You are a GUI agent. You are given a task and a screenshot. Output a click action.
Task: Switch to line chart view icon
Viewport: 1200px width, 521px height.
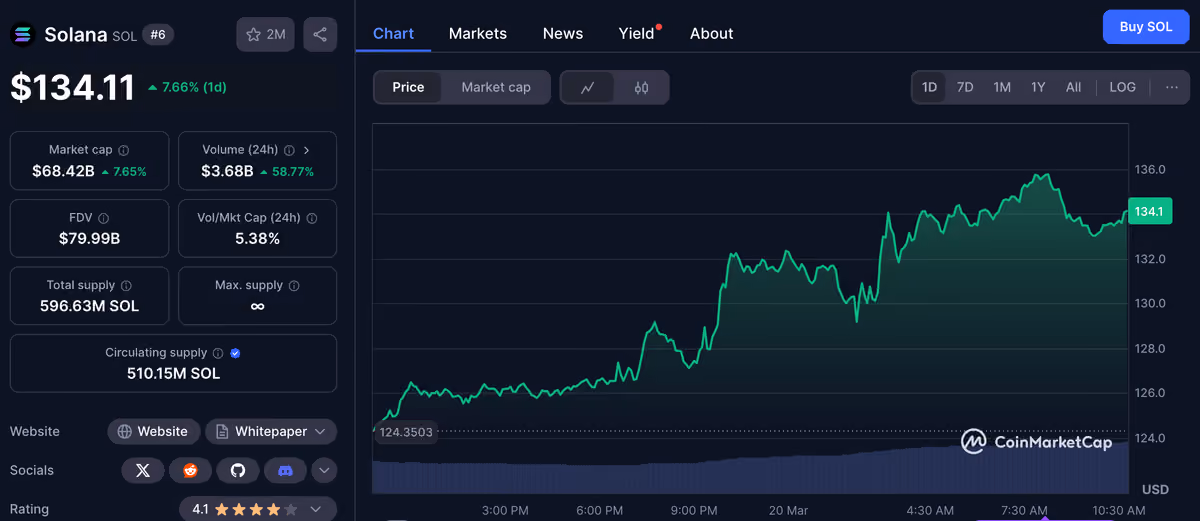(588, 87)
